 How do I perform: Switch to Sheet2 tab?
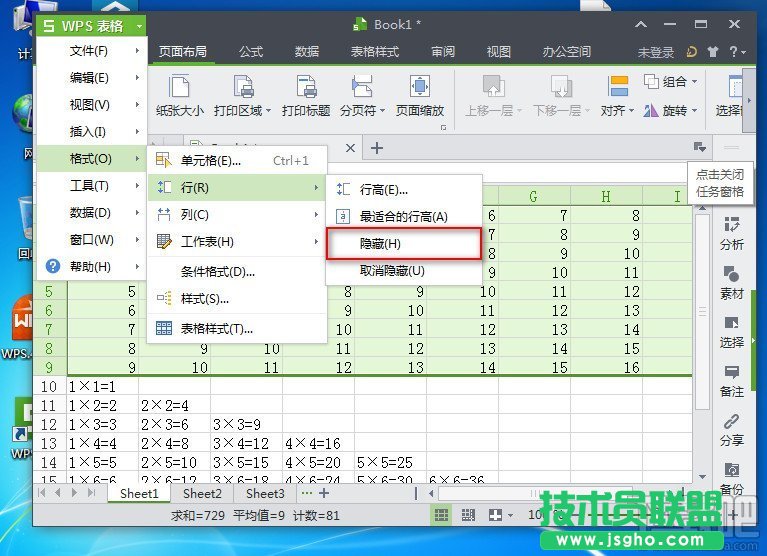202,493
